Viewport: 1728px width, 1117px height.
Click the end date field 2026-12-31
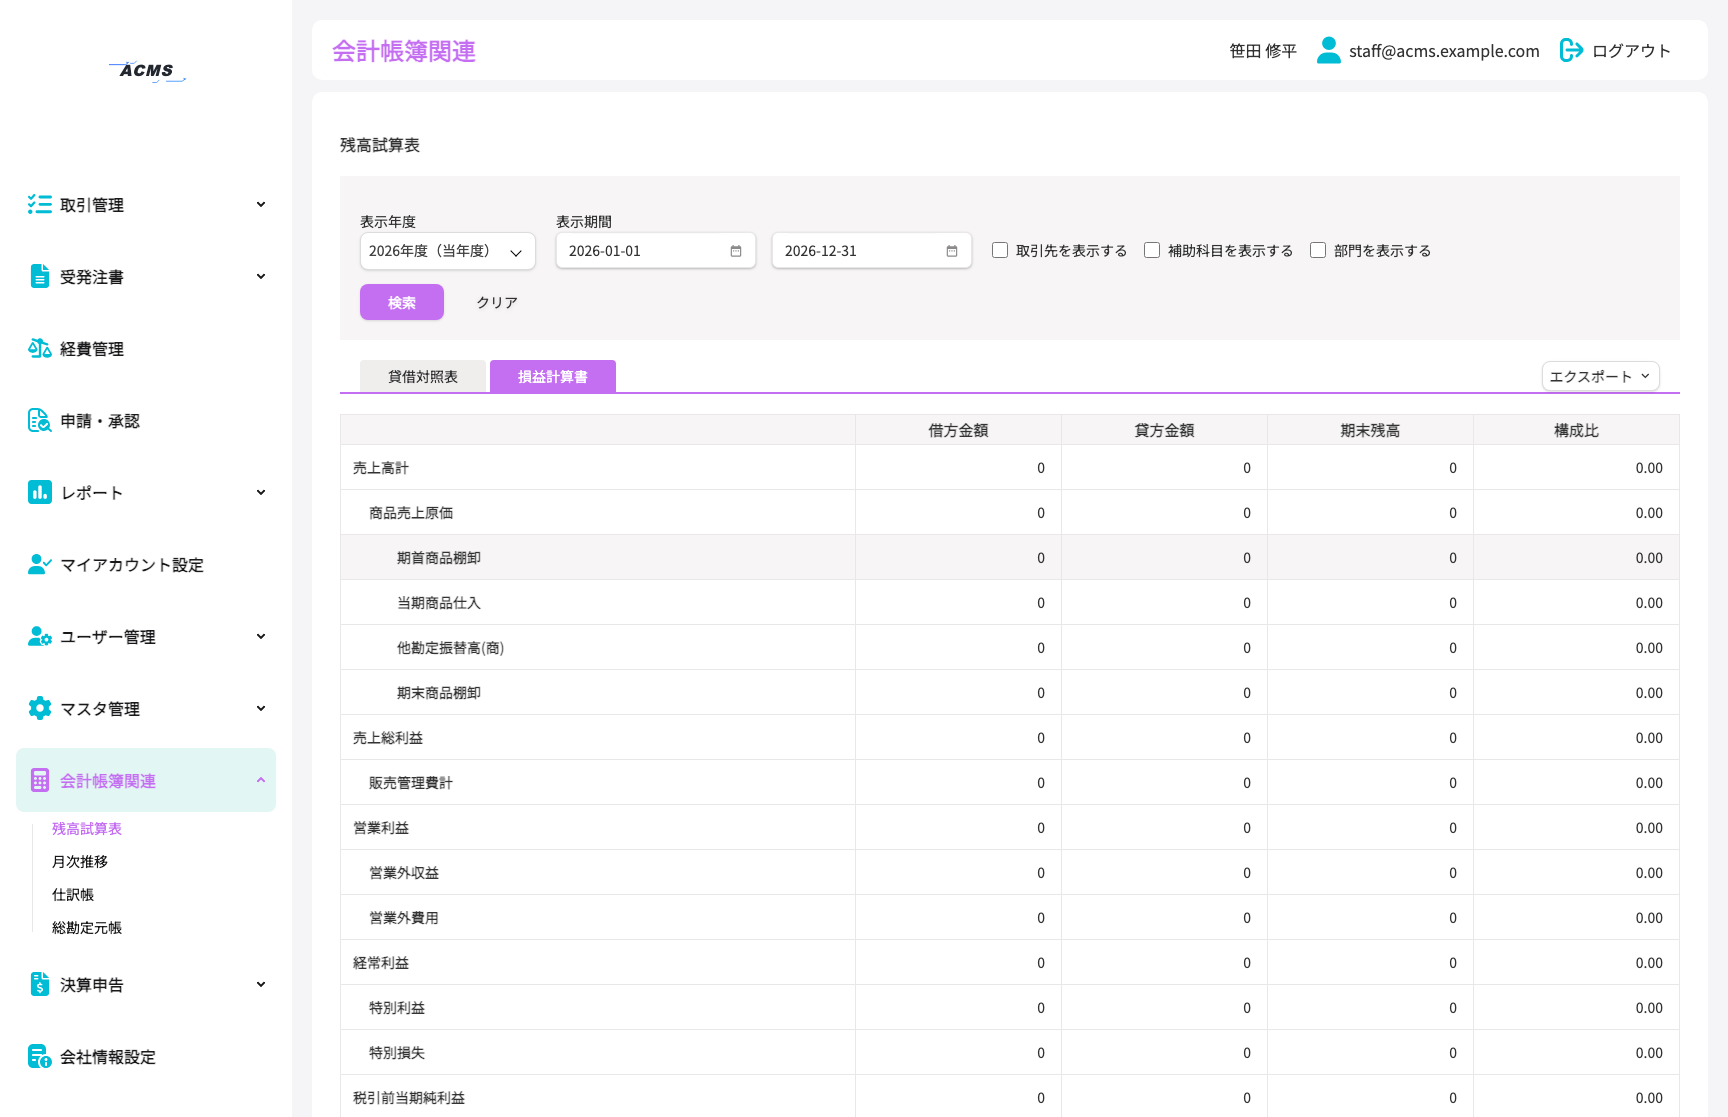tap(872, 251)
